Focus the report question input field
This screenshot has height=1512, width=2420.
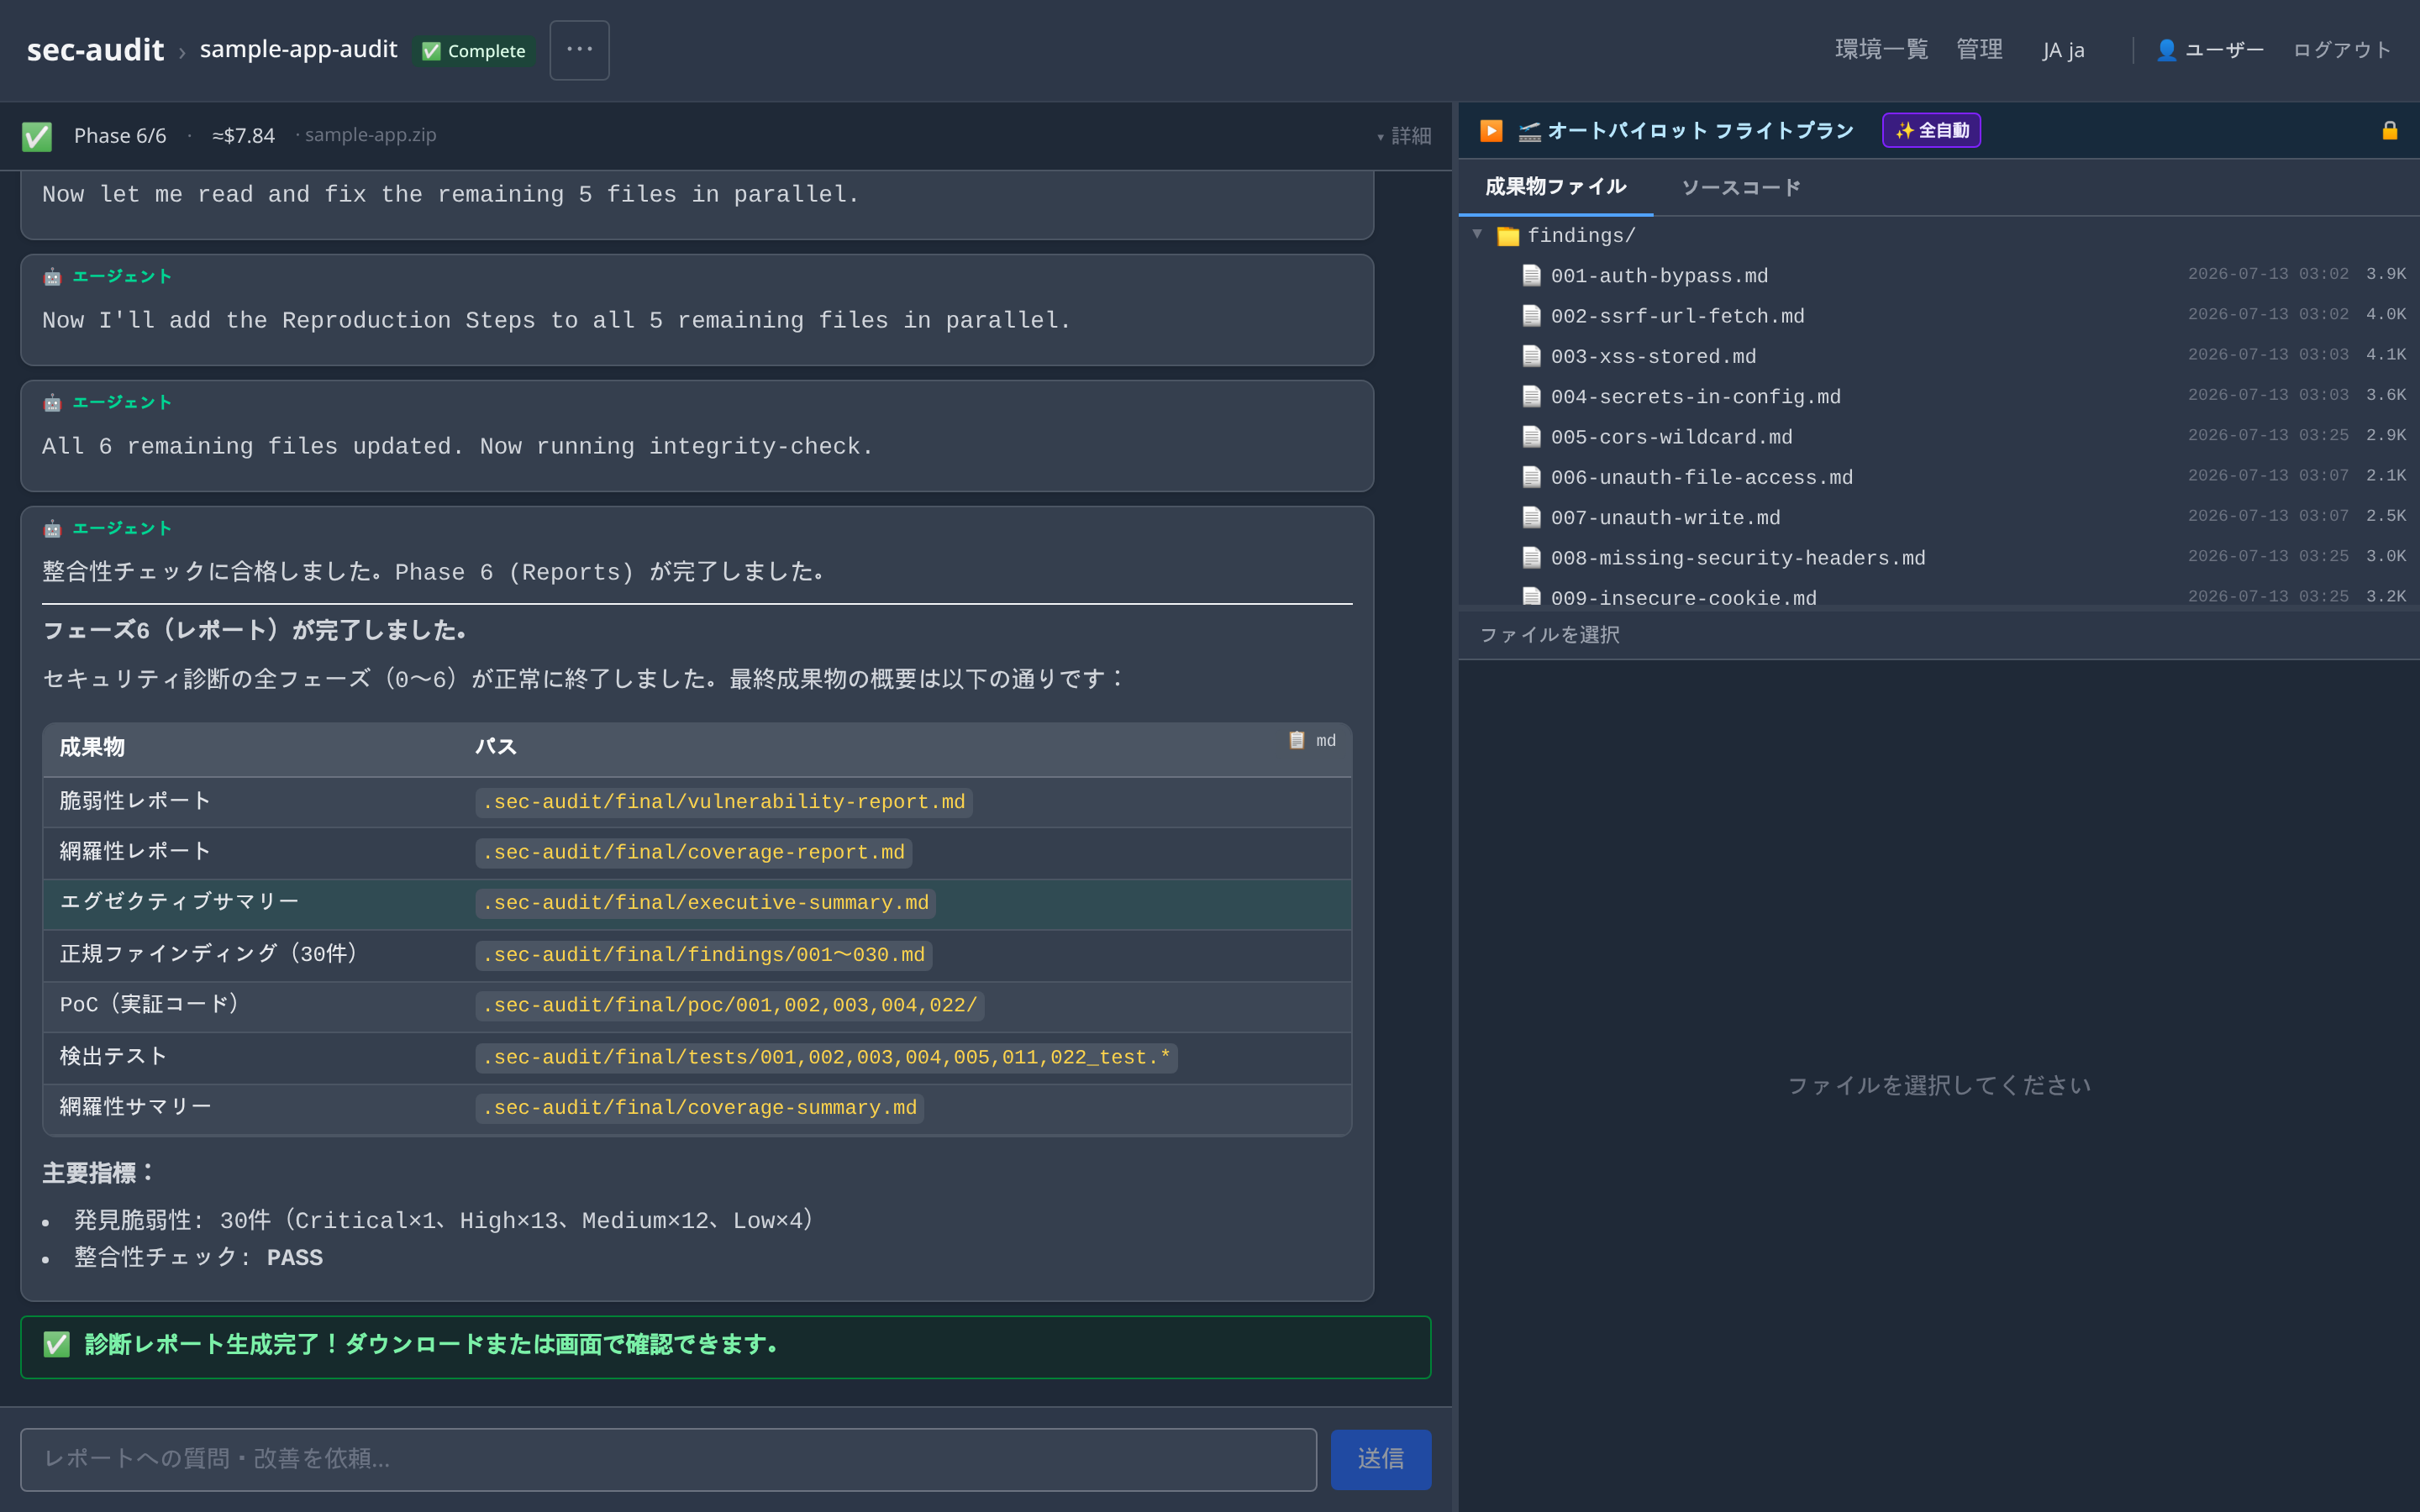668,1459
